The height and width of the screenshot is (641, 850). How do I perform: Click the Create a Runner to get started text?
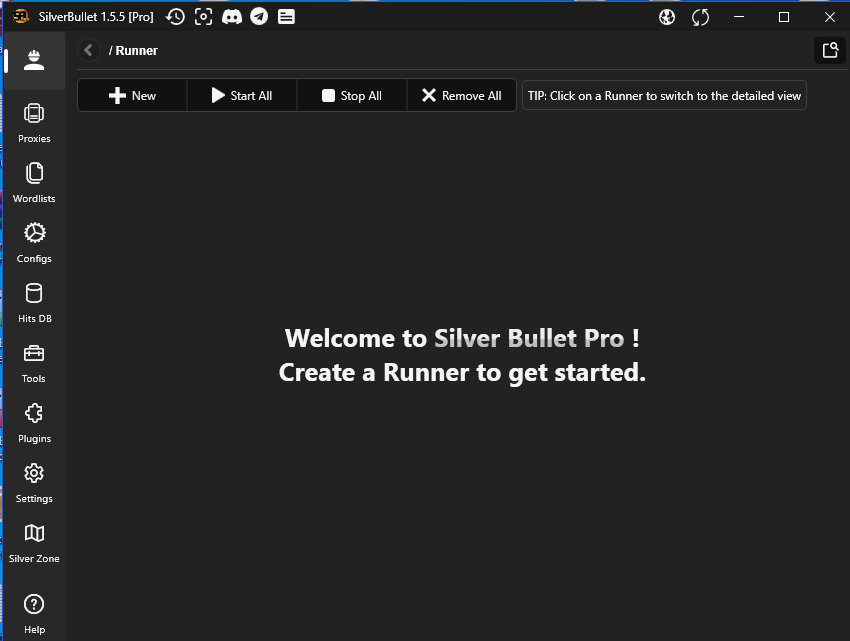(x=462, y=373)
